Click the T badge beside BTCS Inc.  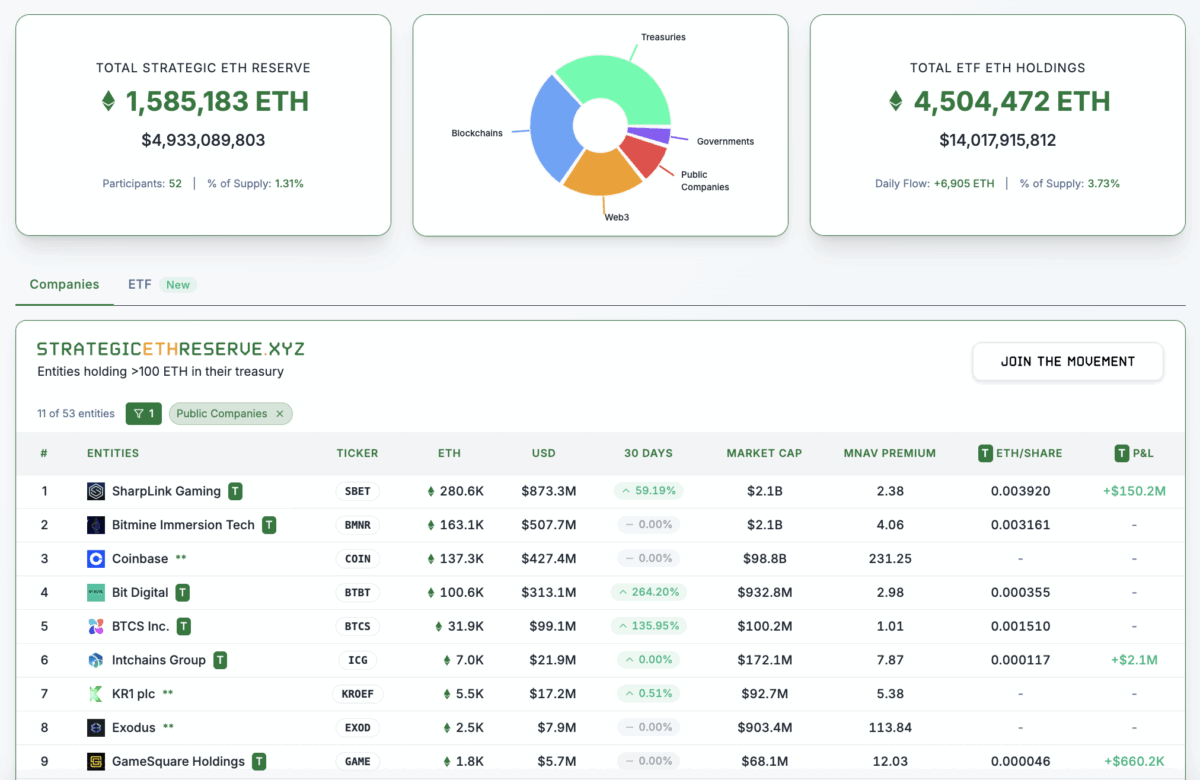[x=184, y=626]
